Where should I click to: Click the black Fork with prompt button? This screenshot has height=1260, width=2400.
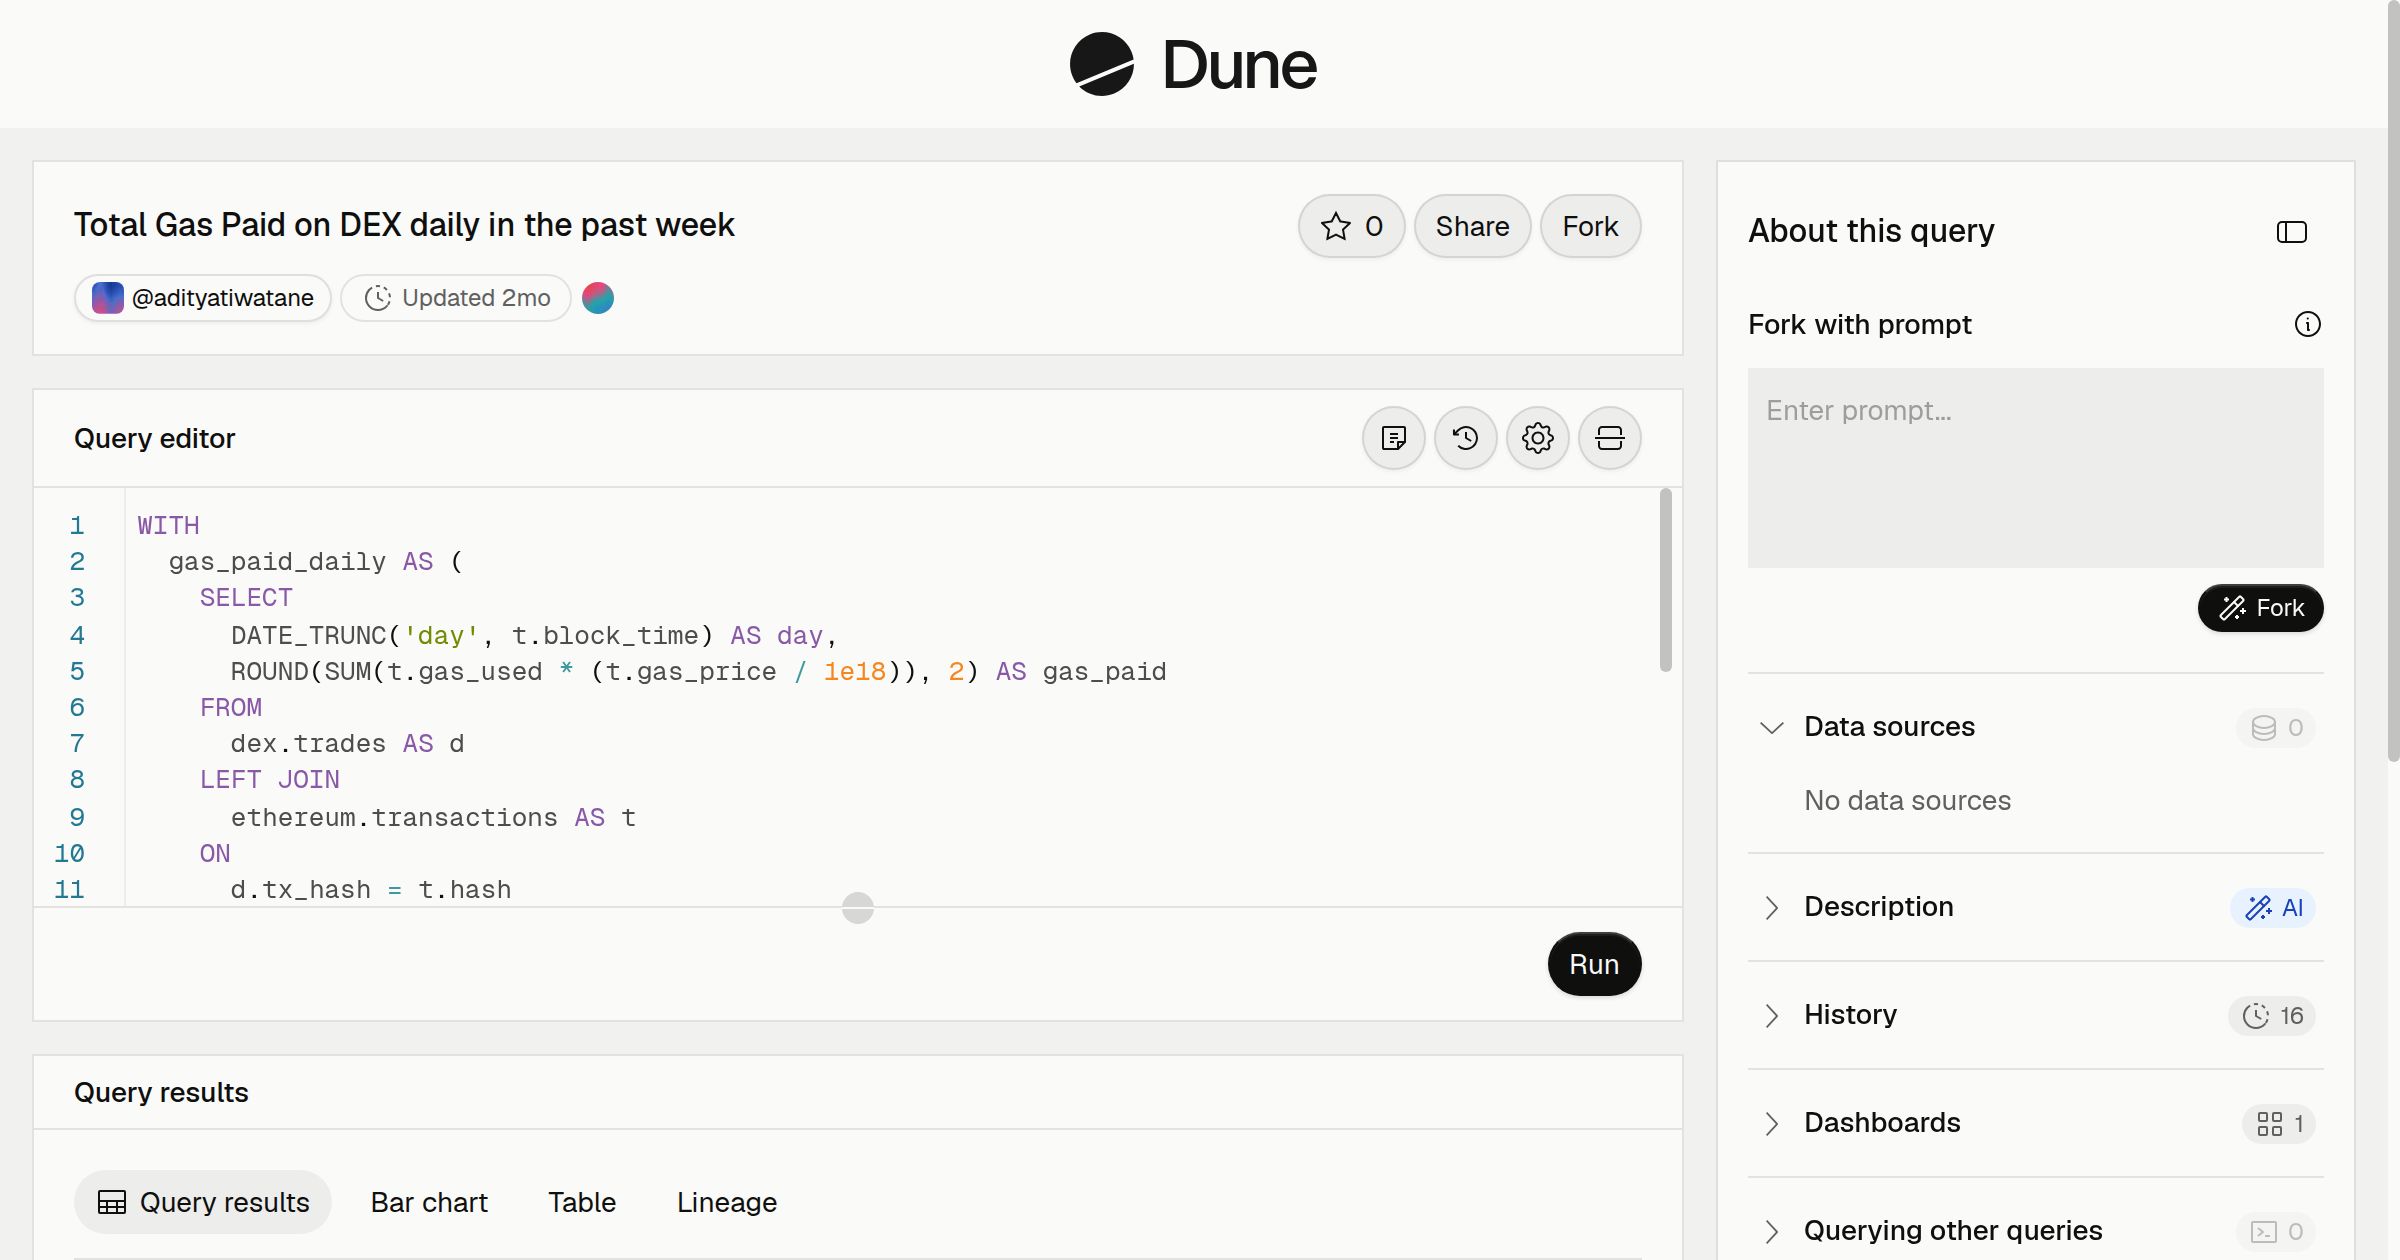tap(2260, 608)
